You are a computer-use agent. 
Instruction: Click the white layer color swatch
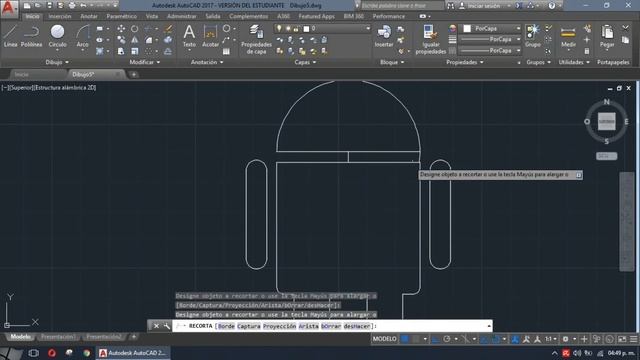click(307, 28)
